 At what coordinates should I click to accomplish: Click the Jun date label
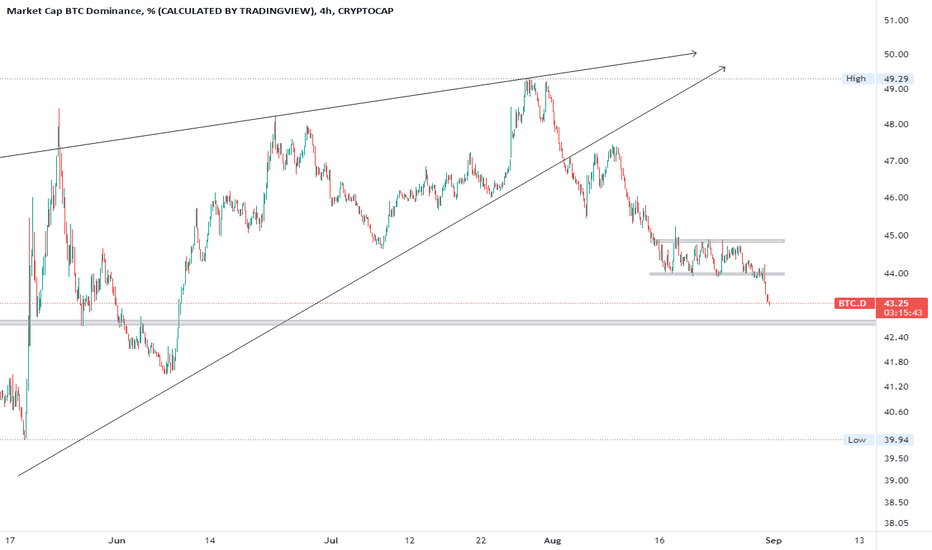click(117, 540)
